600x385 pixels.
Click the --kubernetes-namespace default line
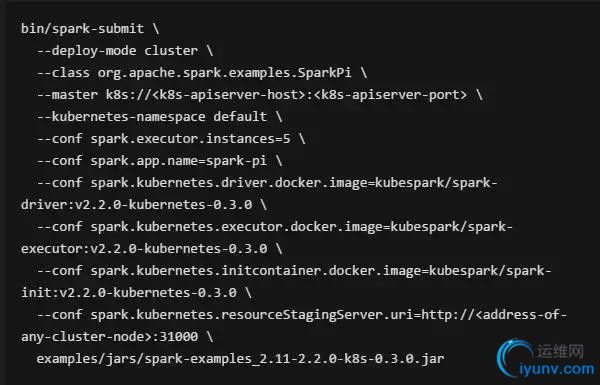pos(159,117)
